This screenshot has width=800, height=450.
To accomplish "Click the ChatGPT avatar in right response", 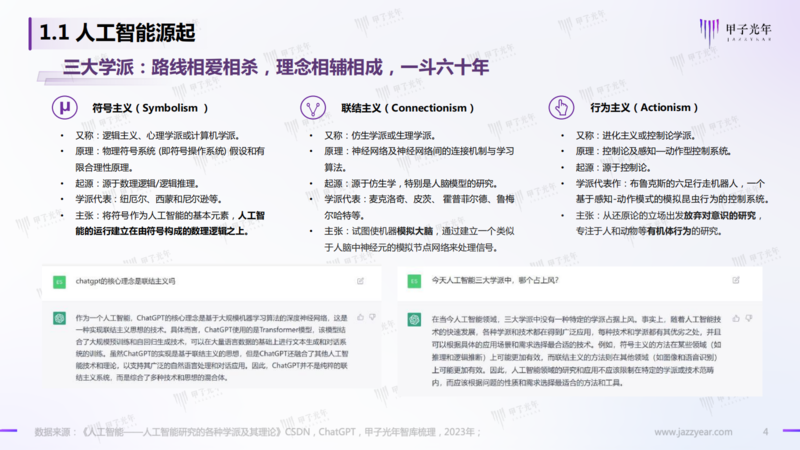I will [x=412, y=319].
